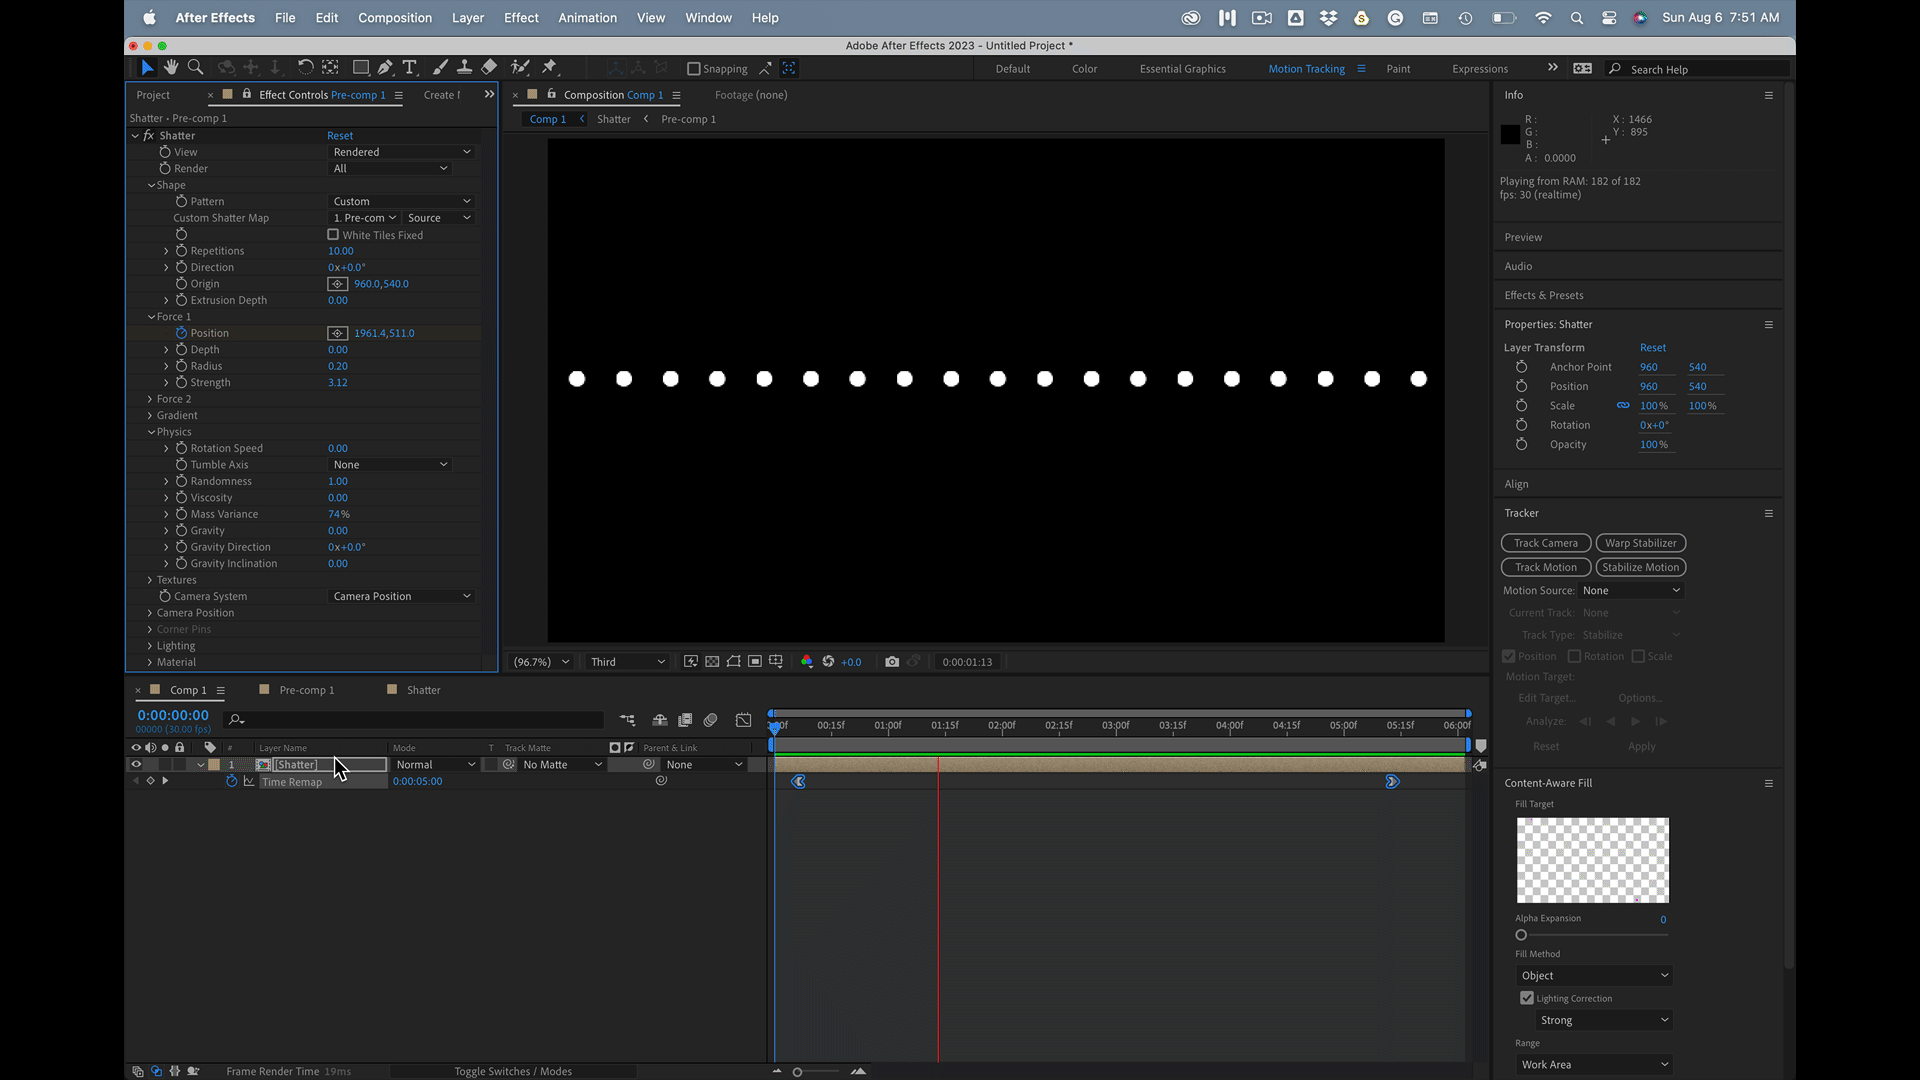Take a snapshot with camera icon
Viewport: 1920px width, 1080px height.
click(892, 662)
